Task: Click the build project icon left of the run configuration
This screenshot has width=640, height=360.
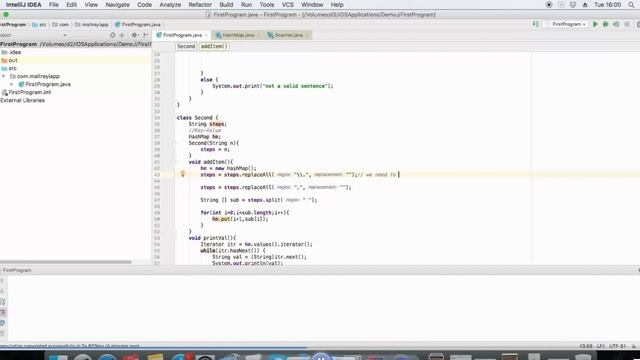Action: tap(536, 24)
